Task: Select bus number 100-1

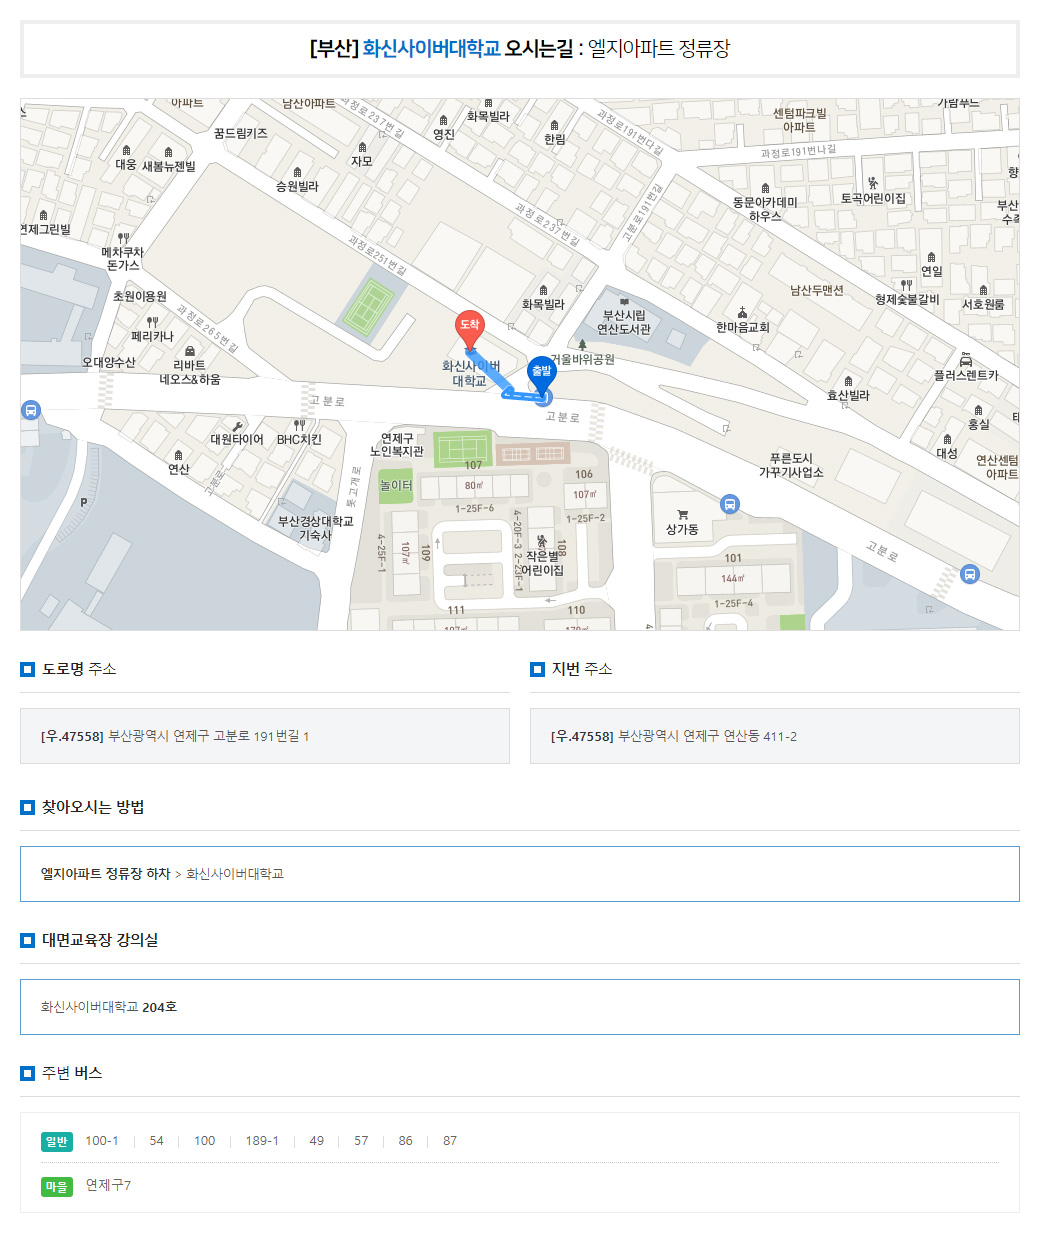Action: 101,1141
